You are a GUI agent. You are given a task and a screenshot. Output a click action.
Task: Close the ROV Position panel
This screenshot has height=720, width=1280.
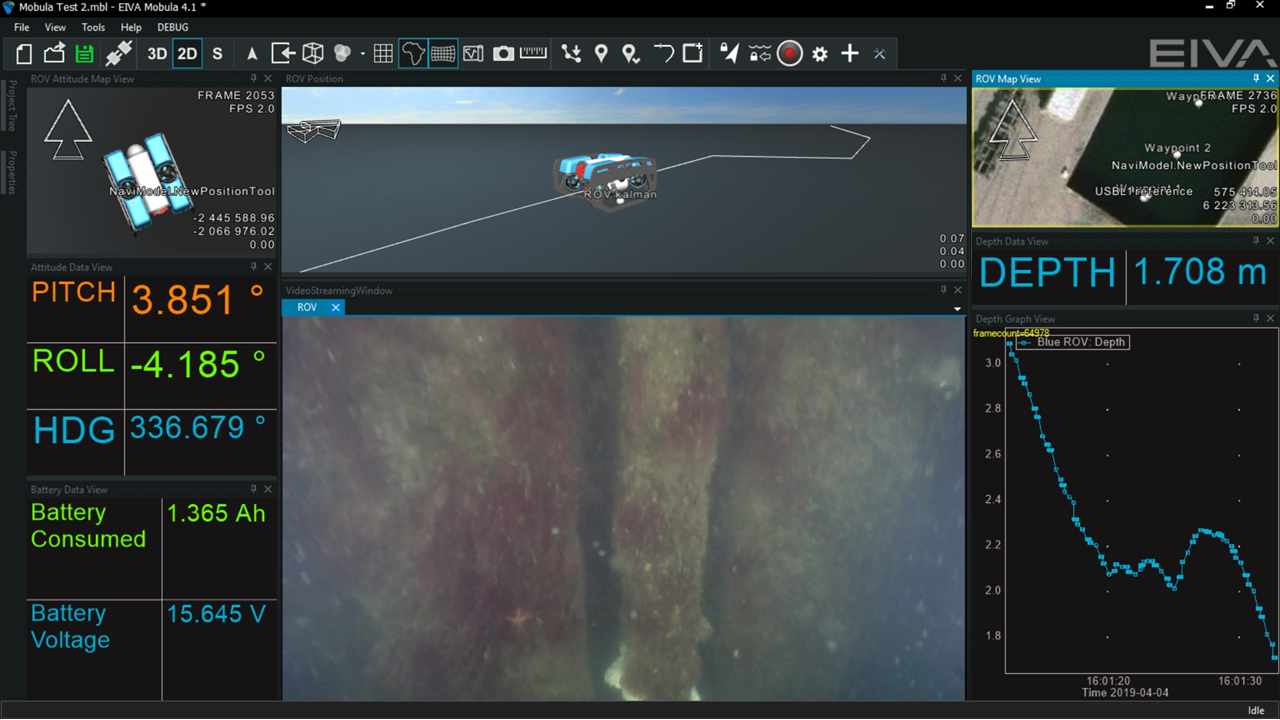(x=957, y=79)
